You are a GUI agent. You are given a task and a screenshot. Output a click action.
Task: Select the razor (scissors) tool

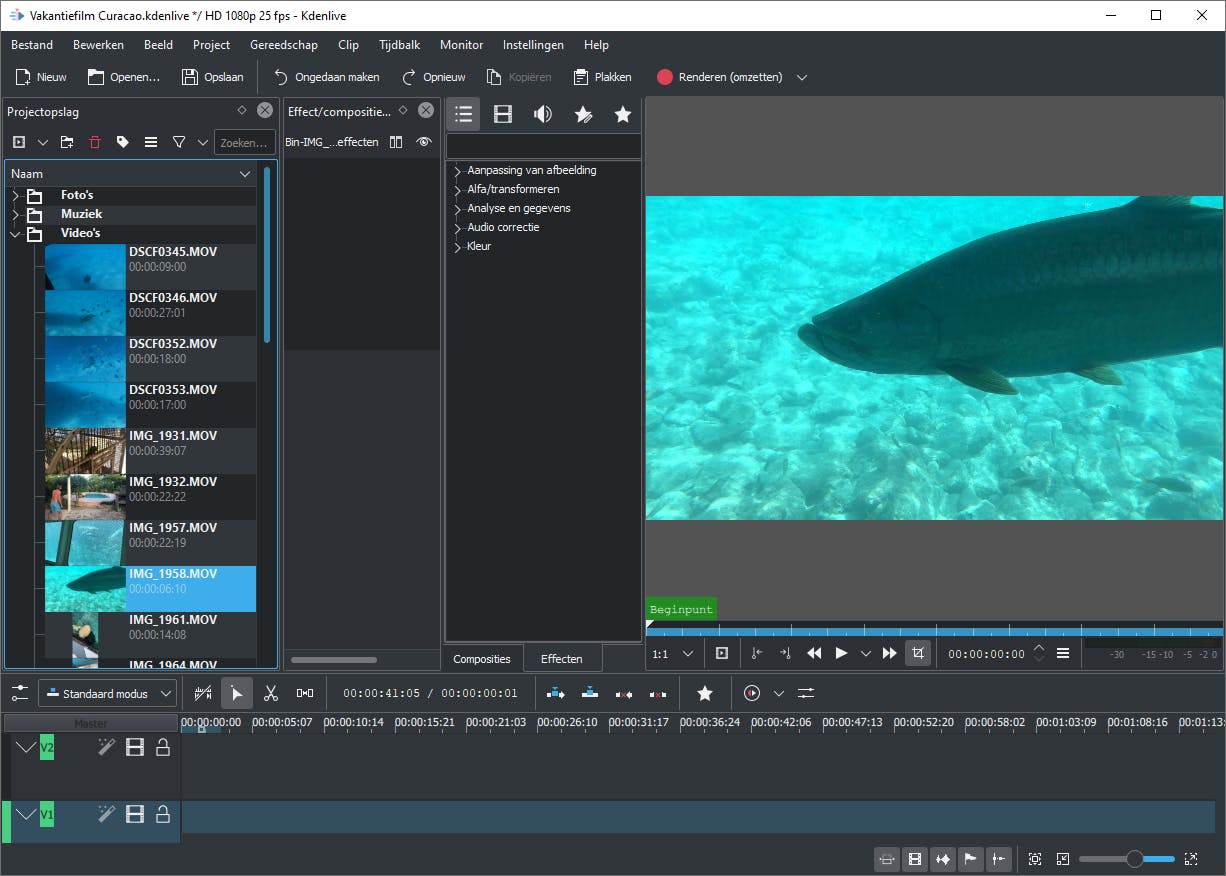click(270, 693)
